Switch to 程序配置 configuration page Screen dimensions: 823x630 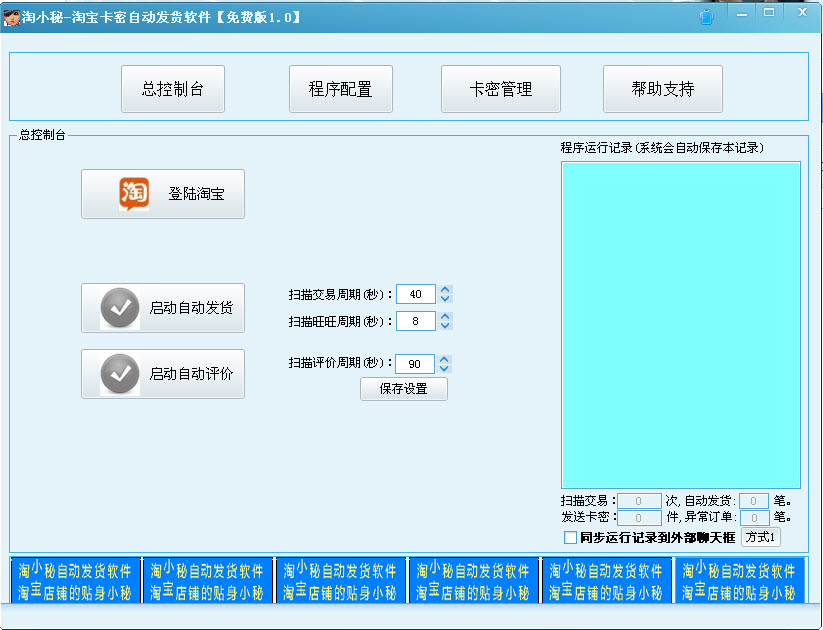pos(340,88)
